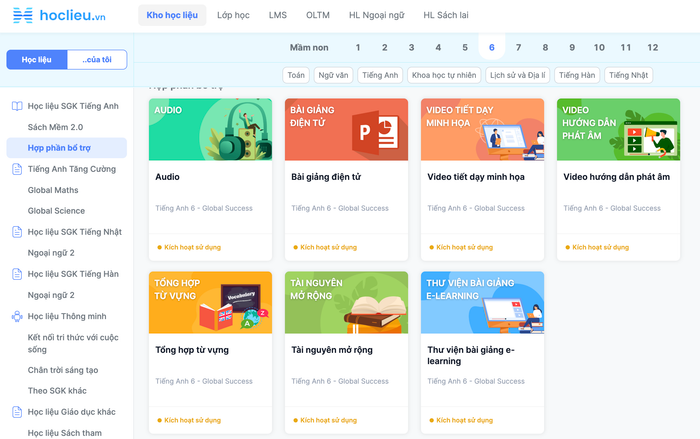Image resolution: width=700 pixels, height=439 pixels.
Task: Click the icon beside Học liệu Giáo dục khác
Action: coord(17,411)
